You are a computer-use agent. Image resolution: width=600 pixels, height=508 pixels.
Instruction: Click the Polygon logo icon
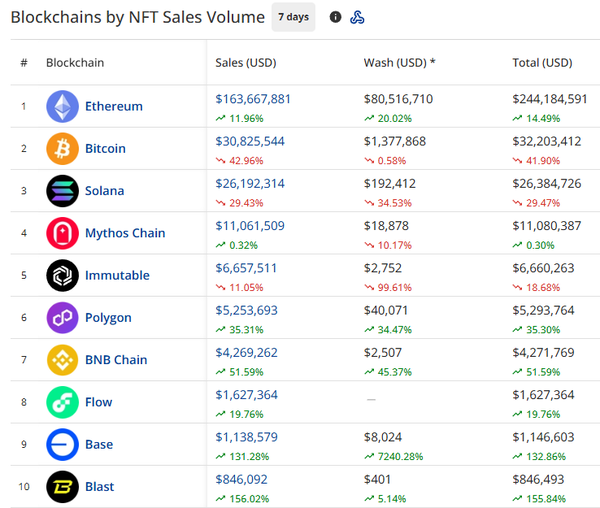pyautogui.click(x=62, y=318)
